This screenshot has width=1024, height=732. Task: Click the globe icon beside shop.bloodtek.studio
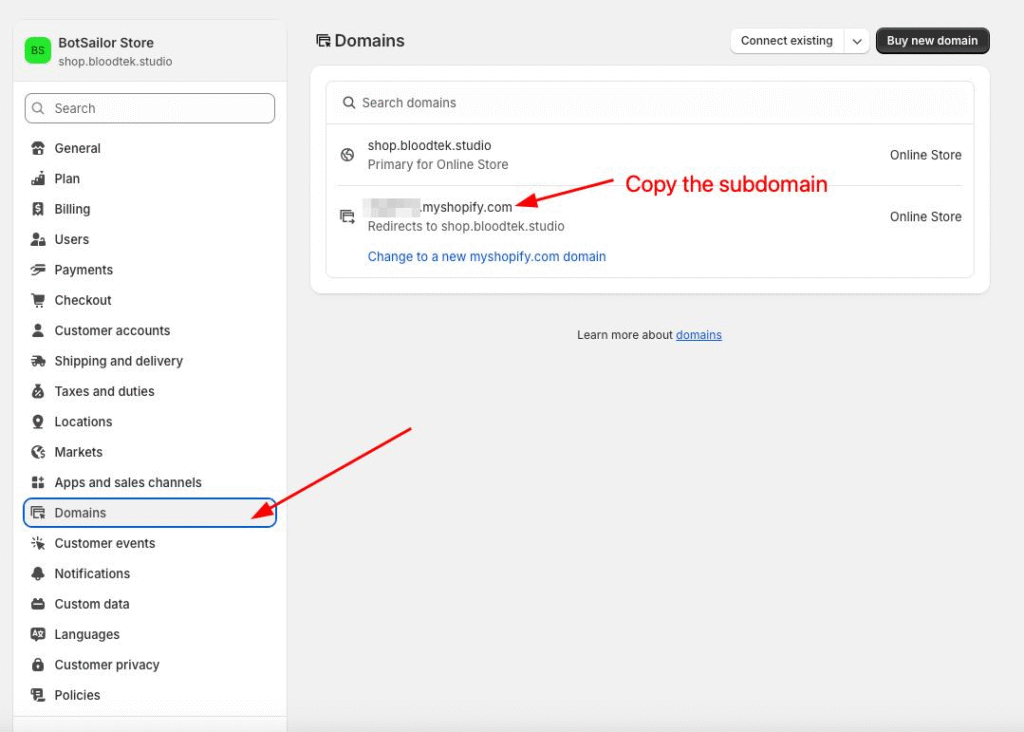[347, 155]
